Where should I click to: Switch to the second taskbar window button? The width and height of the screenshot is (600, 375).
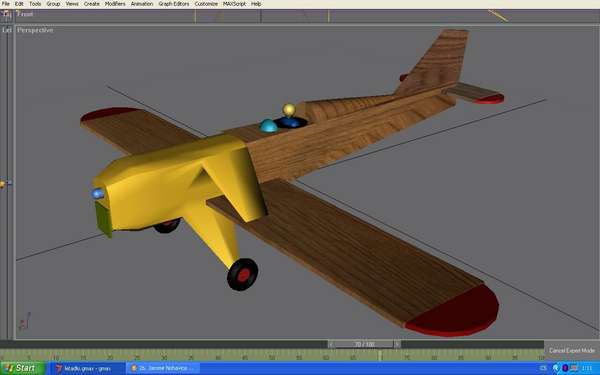tap(164, 368)
